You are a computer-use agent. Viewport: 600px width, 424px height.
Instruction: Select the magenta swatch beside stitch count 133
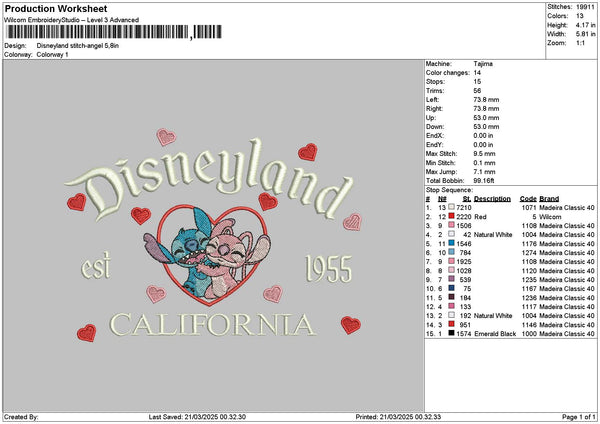[452, 307]
